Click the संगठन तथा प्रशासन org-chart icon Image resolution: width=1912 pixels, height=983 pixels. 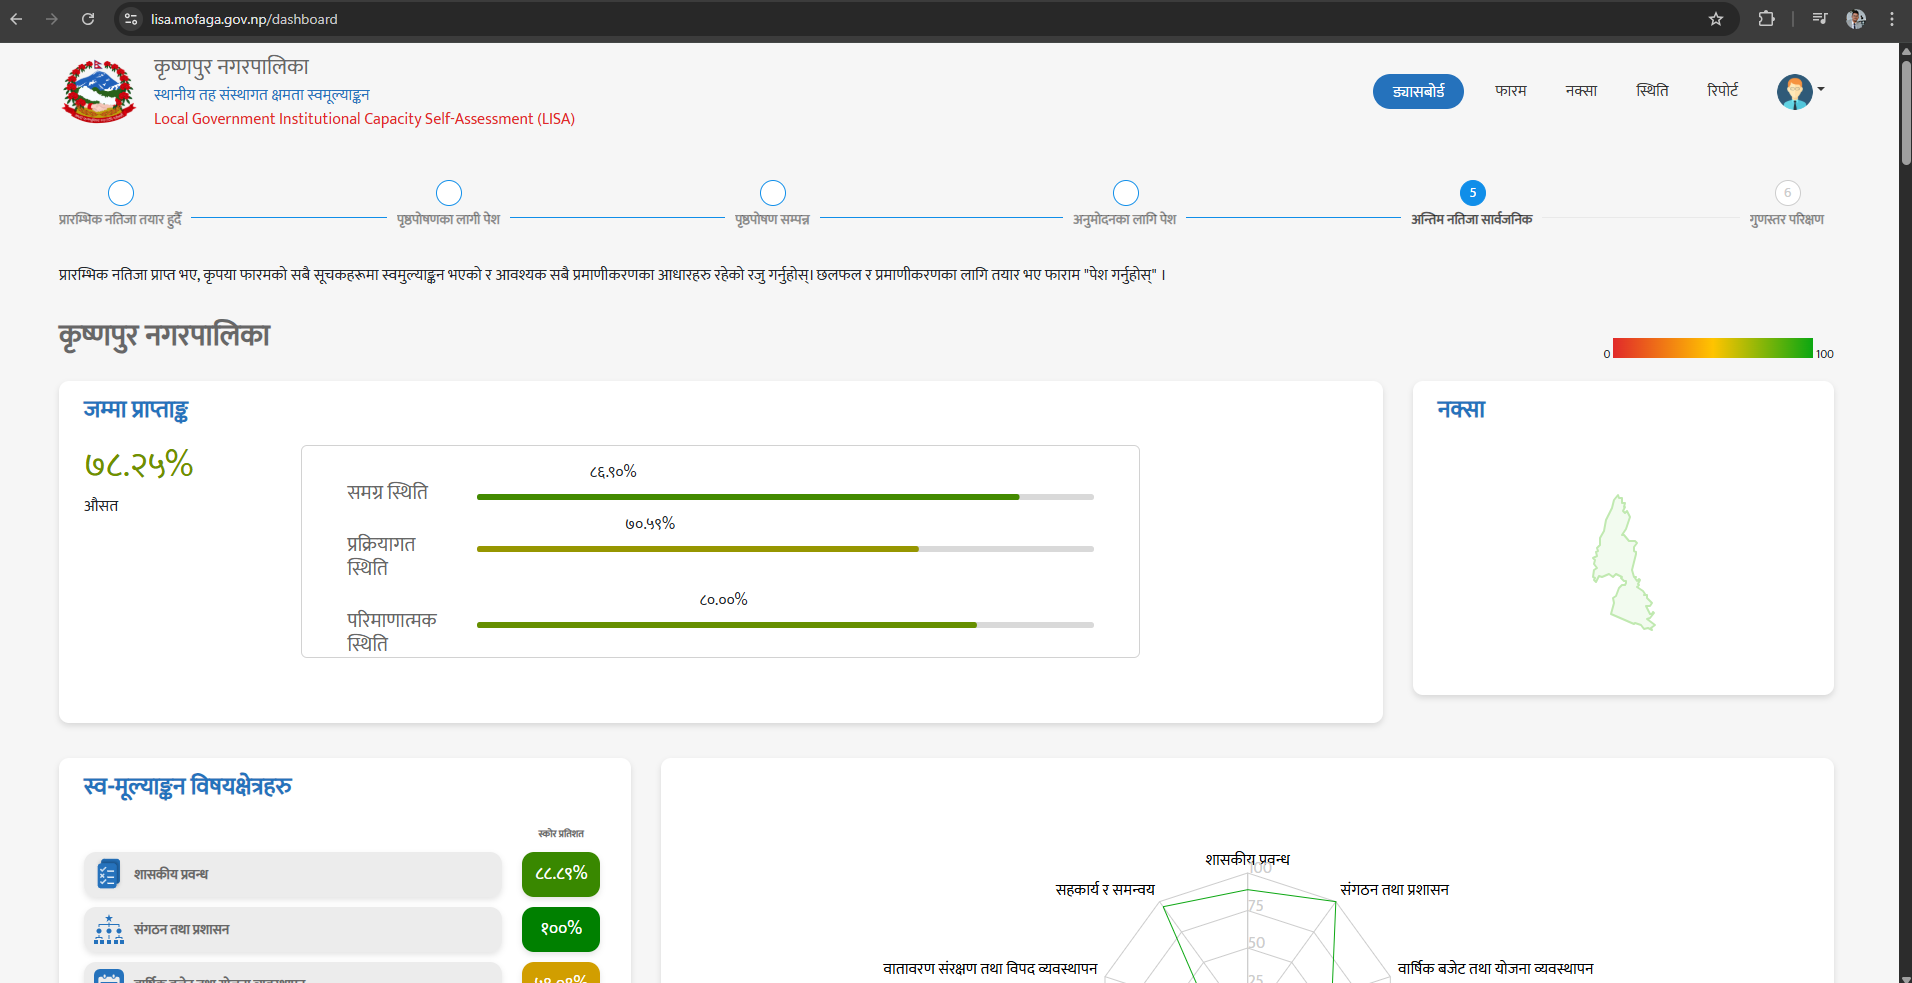[108, 929]
